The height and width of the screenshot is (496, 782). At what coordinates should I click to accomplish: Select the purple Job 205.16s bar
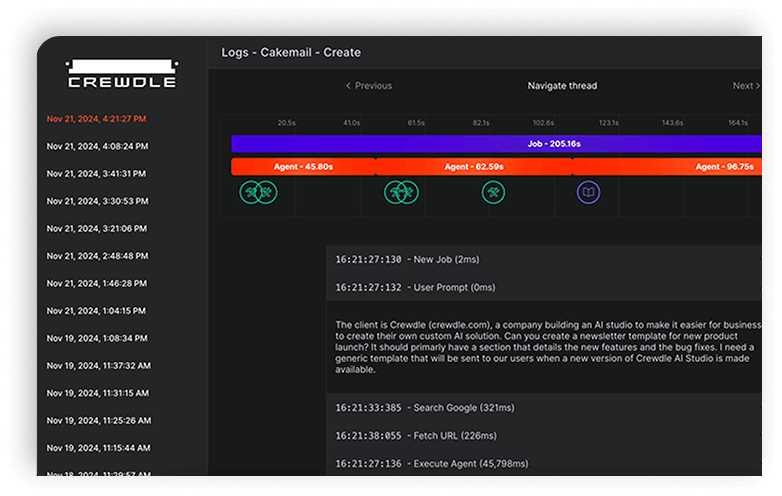(x=496, y=144)
